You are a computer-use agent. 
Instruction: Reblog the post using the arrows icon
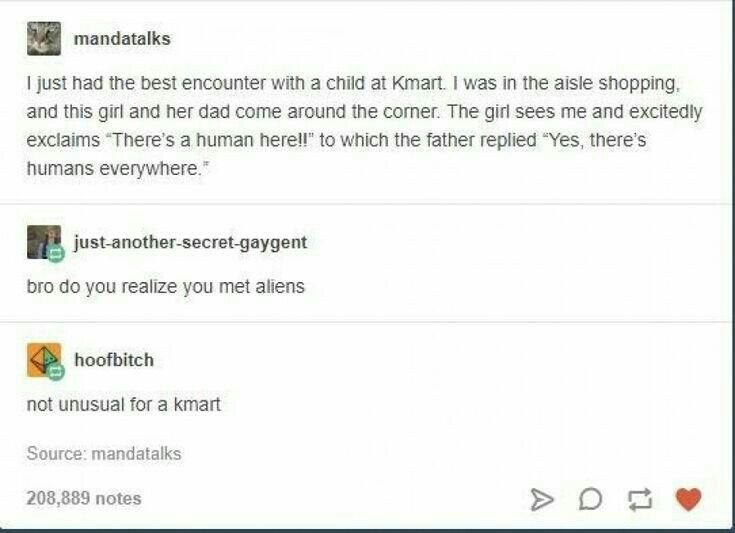click(640, 499)
